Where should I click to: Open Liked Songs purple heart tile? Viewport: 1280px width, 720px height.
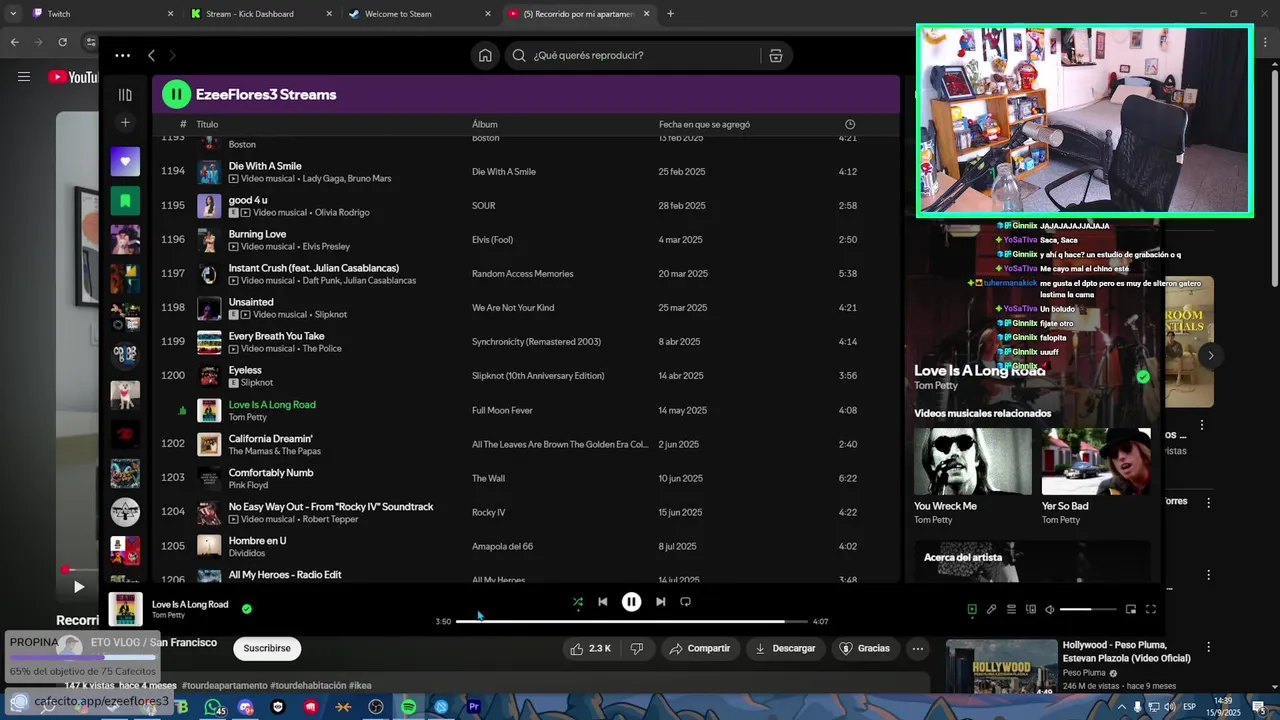coord(125,161)
